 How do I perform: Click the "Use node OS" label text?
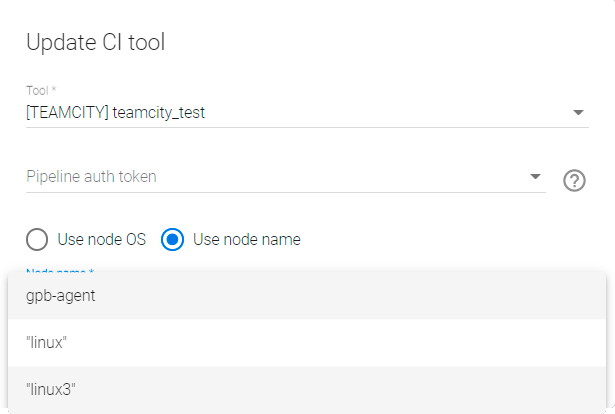pos(101,239)
